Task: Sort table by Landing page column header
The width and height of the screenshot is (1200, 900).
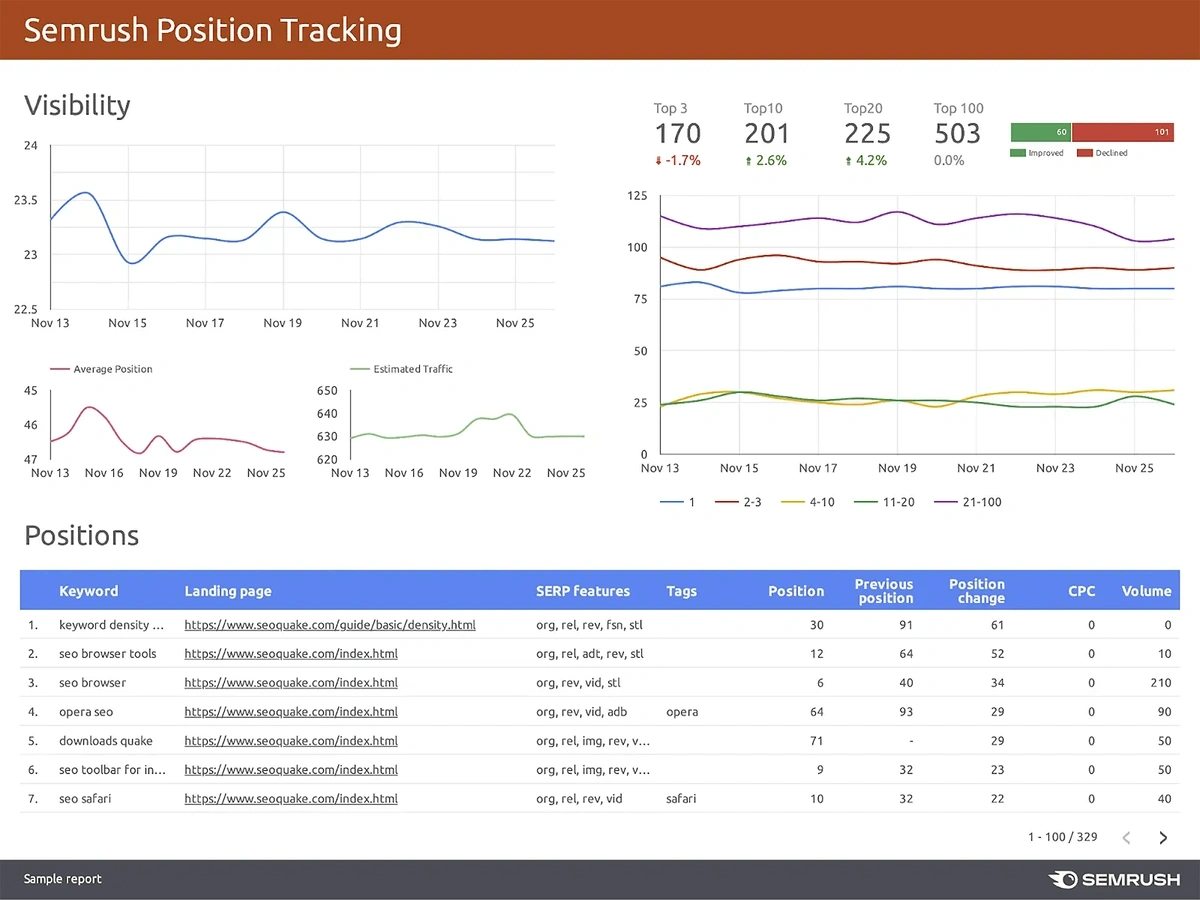Action: click(x=228, y=591)
